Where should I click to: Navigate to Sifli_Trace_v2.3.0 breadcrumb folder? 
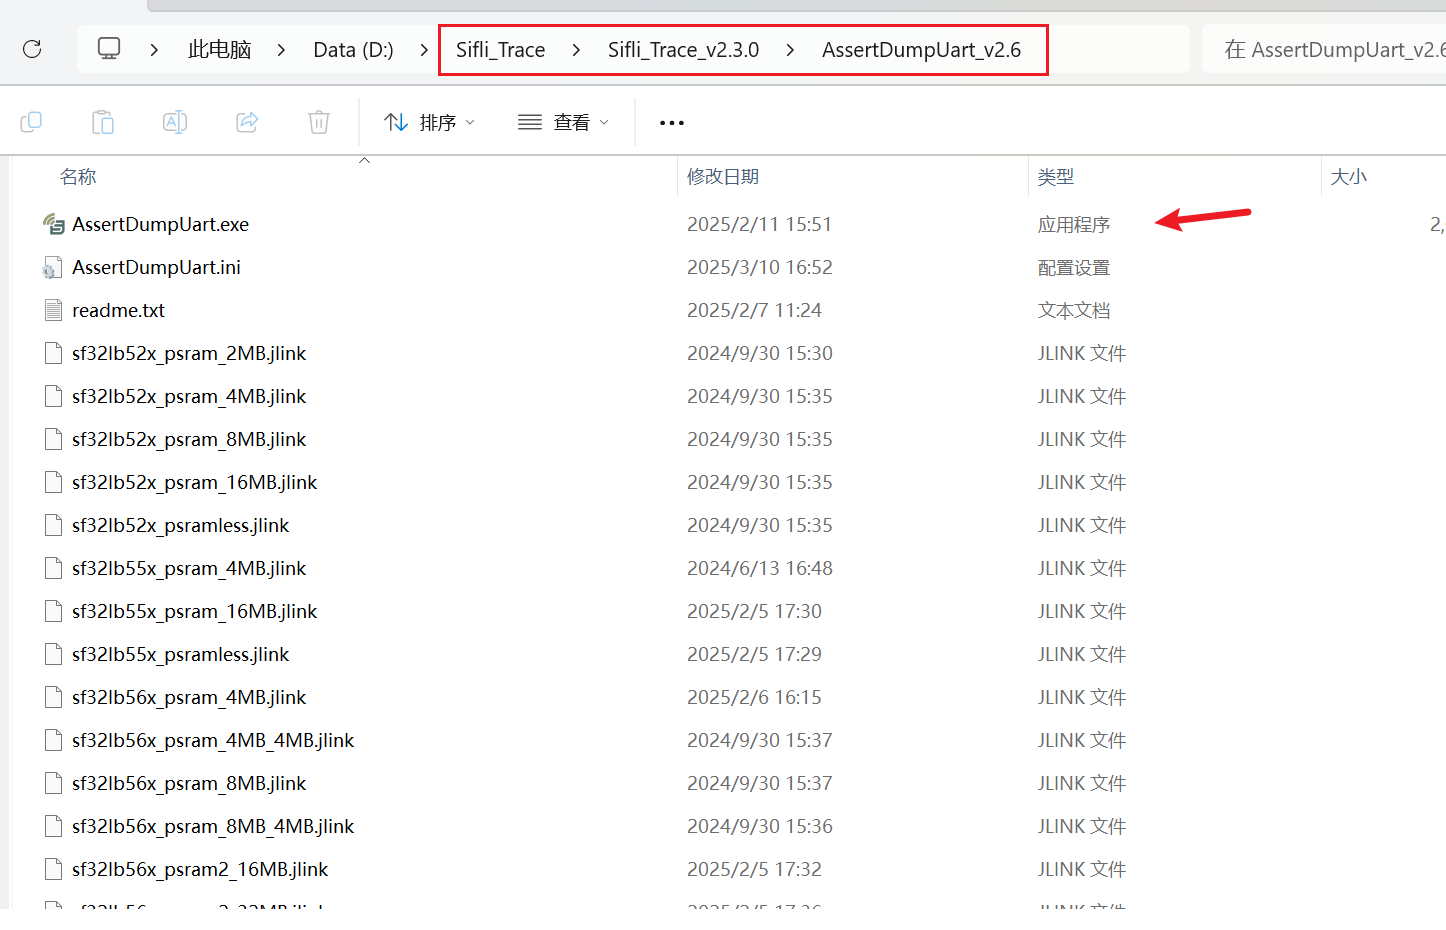click(683, 50)
